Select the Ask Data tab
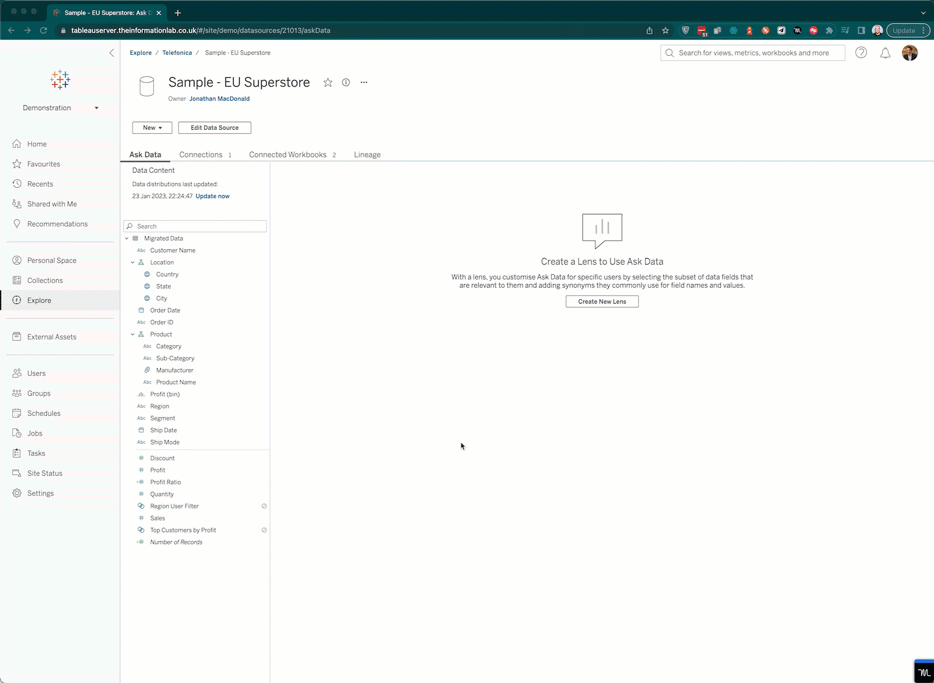This screenshot has width=934, height=683. [145, 155]
